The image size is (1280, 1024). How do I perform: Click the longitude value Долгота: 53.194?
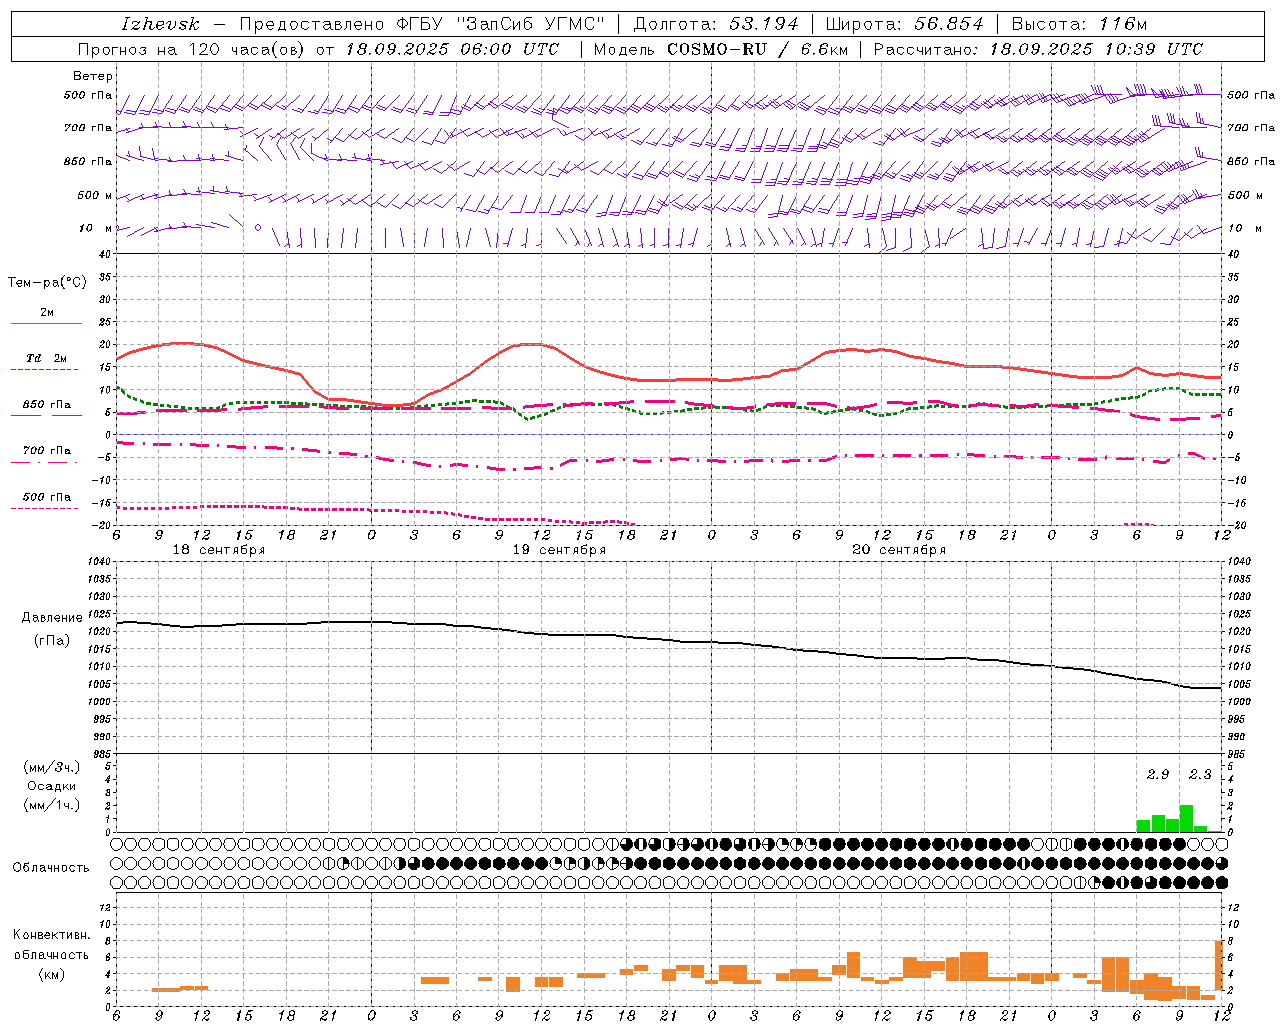(716, 24)
